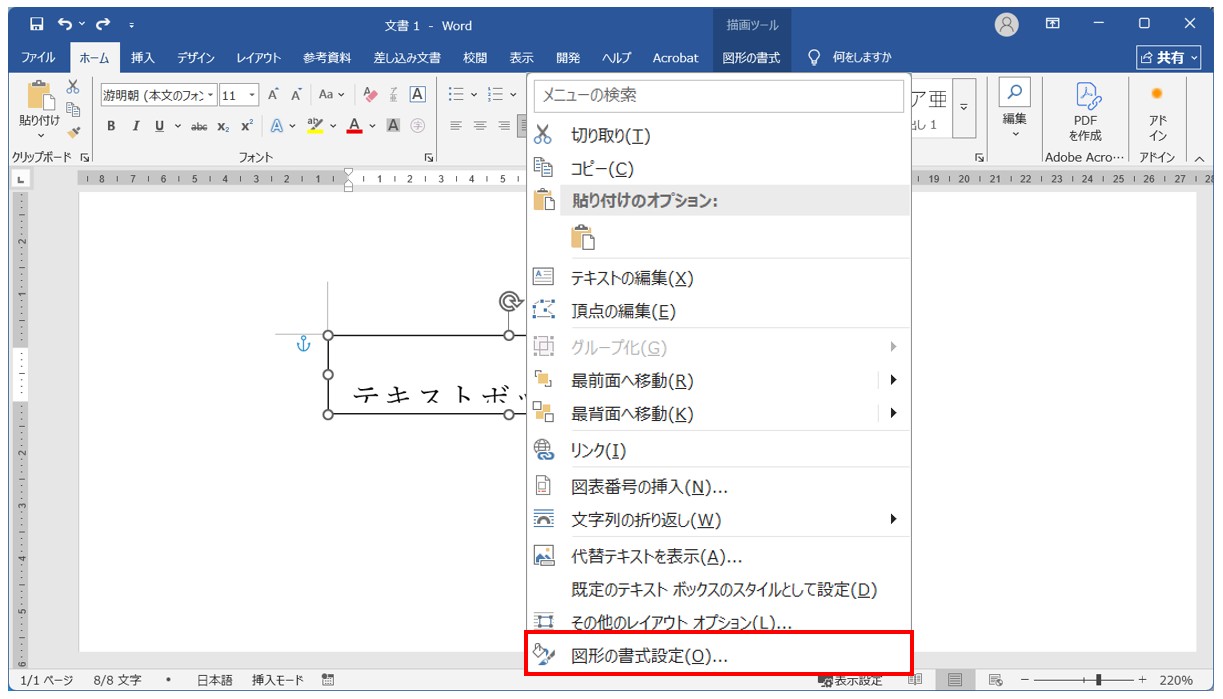Viewport: 1223px width, 699px height.
Task: Toggle Strikethrough (abc) formatting
Action: (x=199, y=126)
